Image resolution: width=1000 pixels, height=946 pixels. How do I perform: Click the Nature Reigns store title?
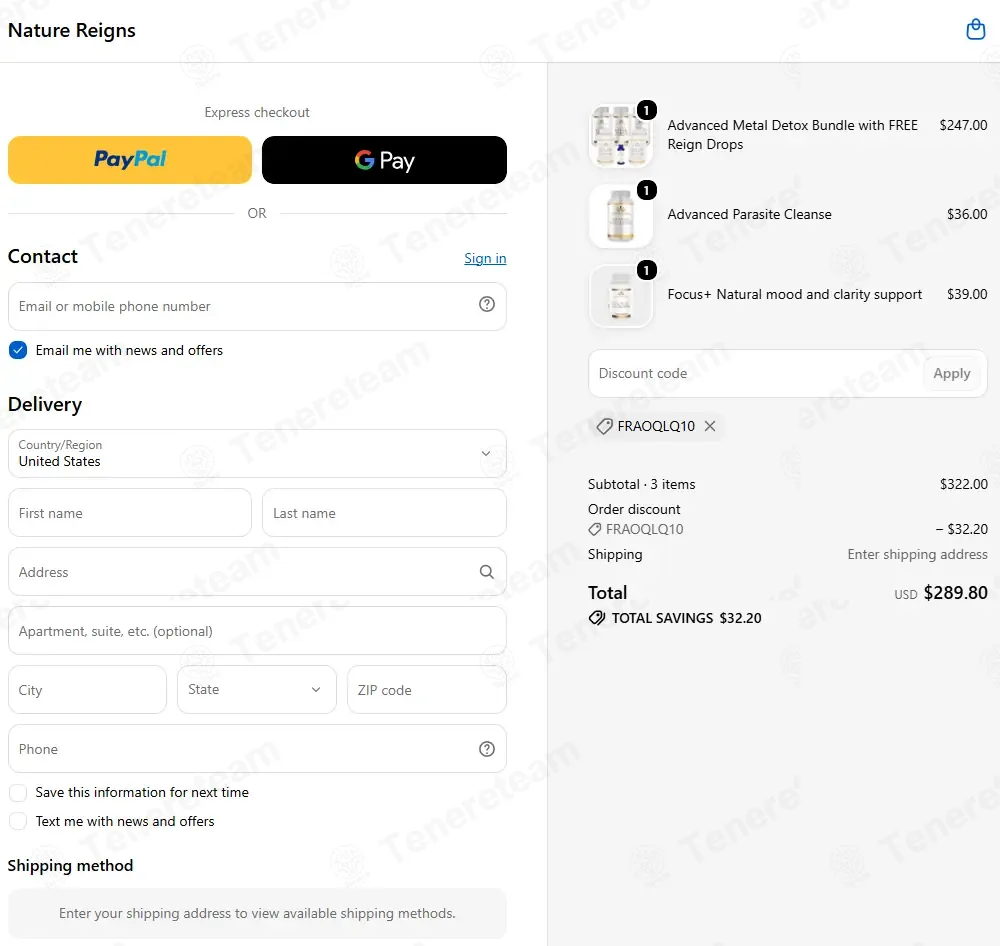click(x=71, y=31)
